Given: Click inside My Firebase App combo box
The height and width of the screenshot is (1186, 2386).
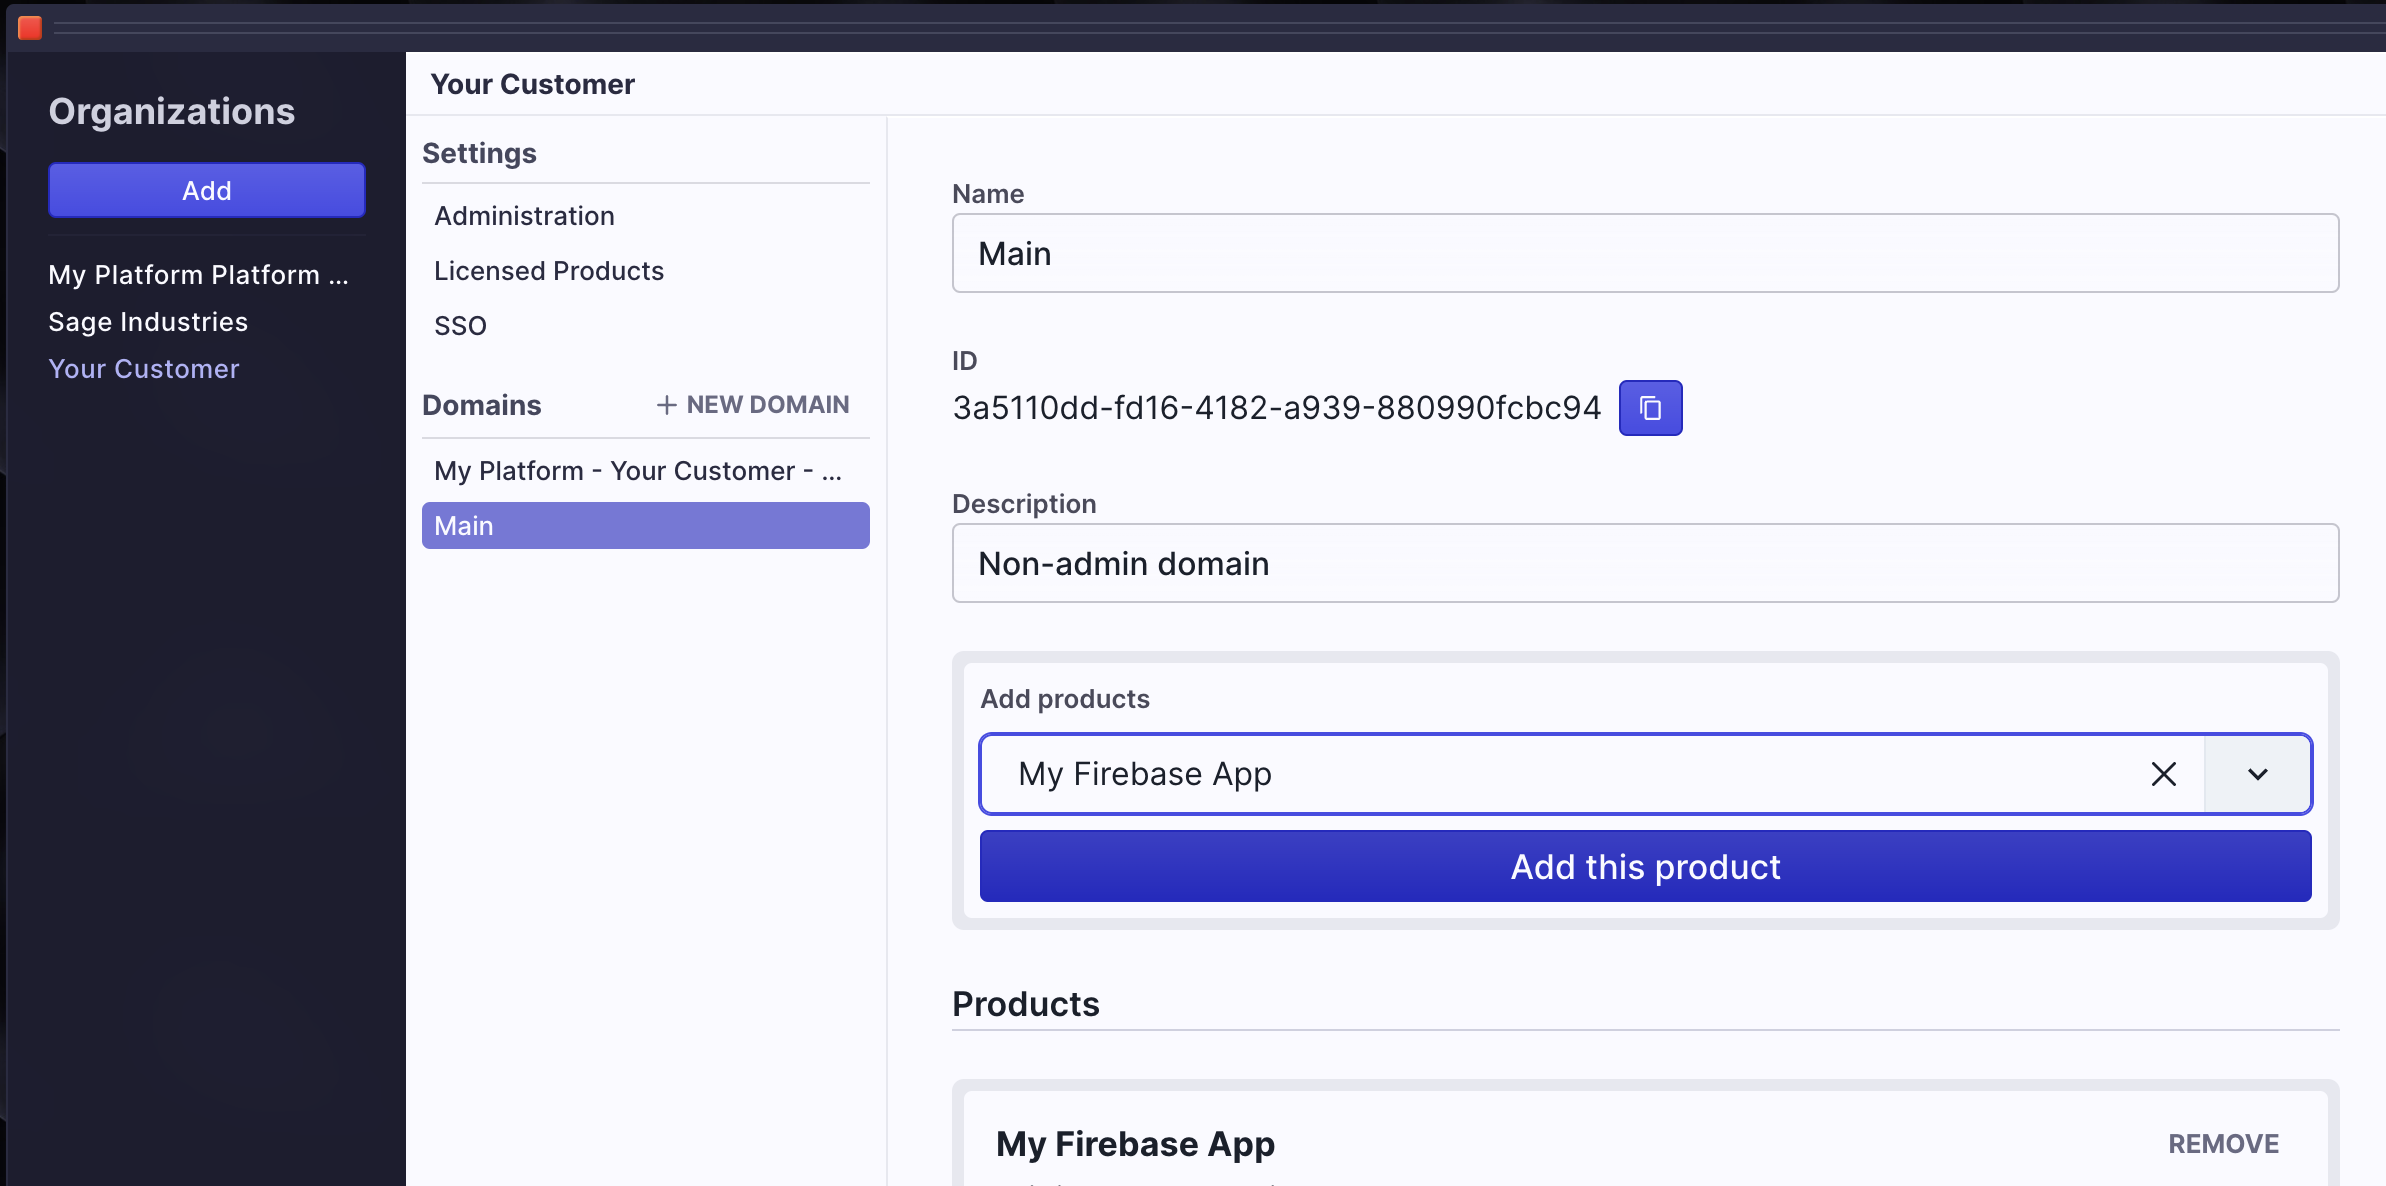Looking at the screenshot, I should pyautogui.click(x=1560, y=774).
